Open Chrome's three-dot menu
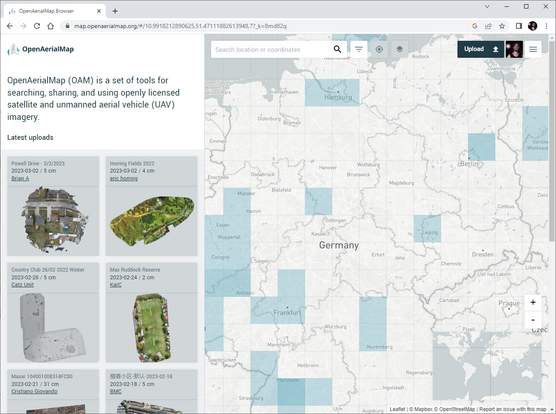 [546, 26]
